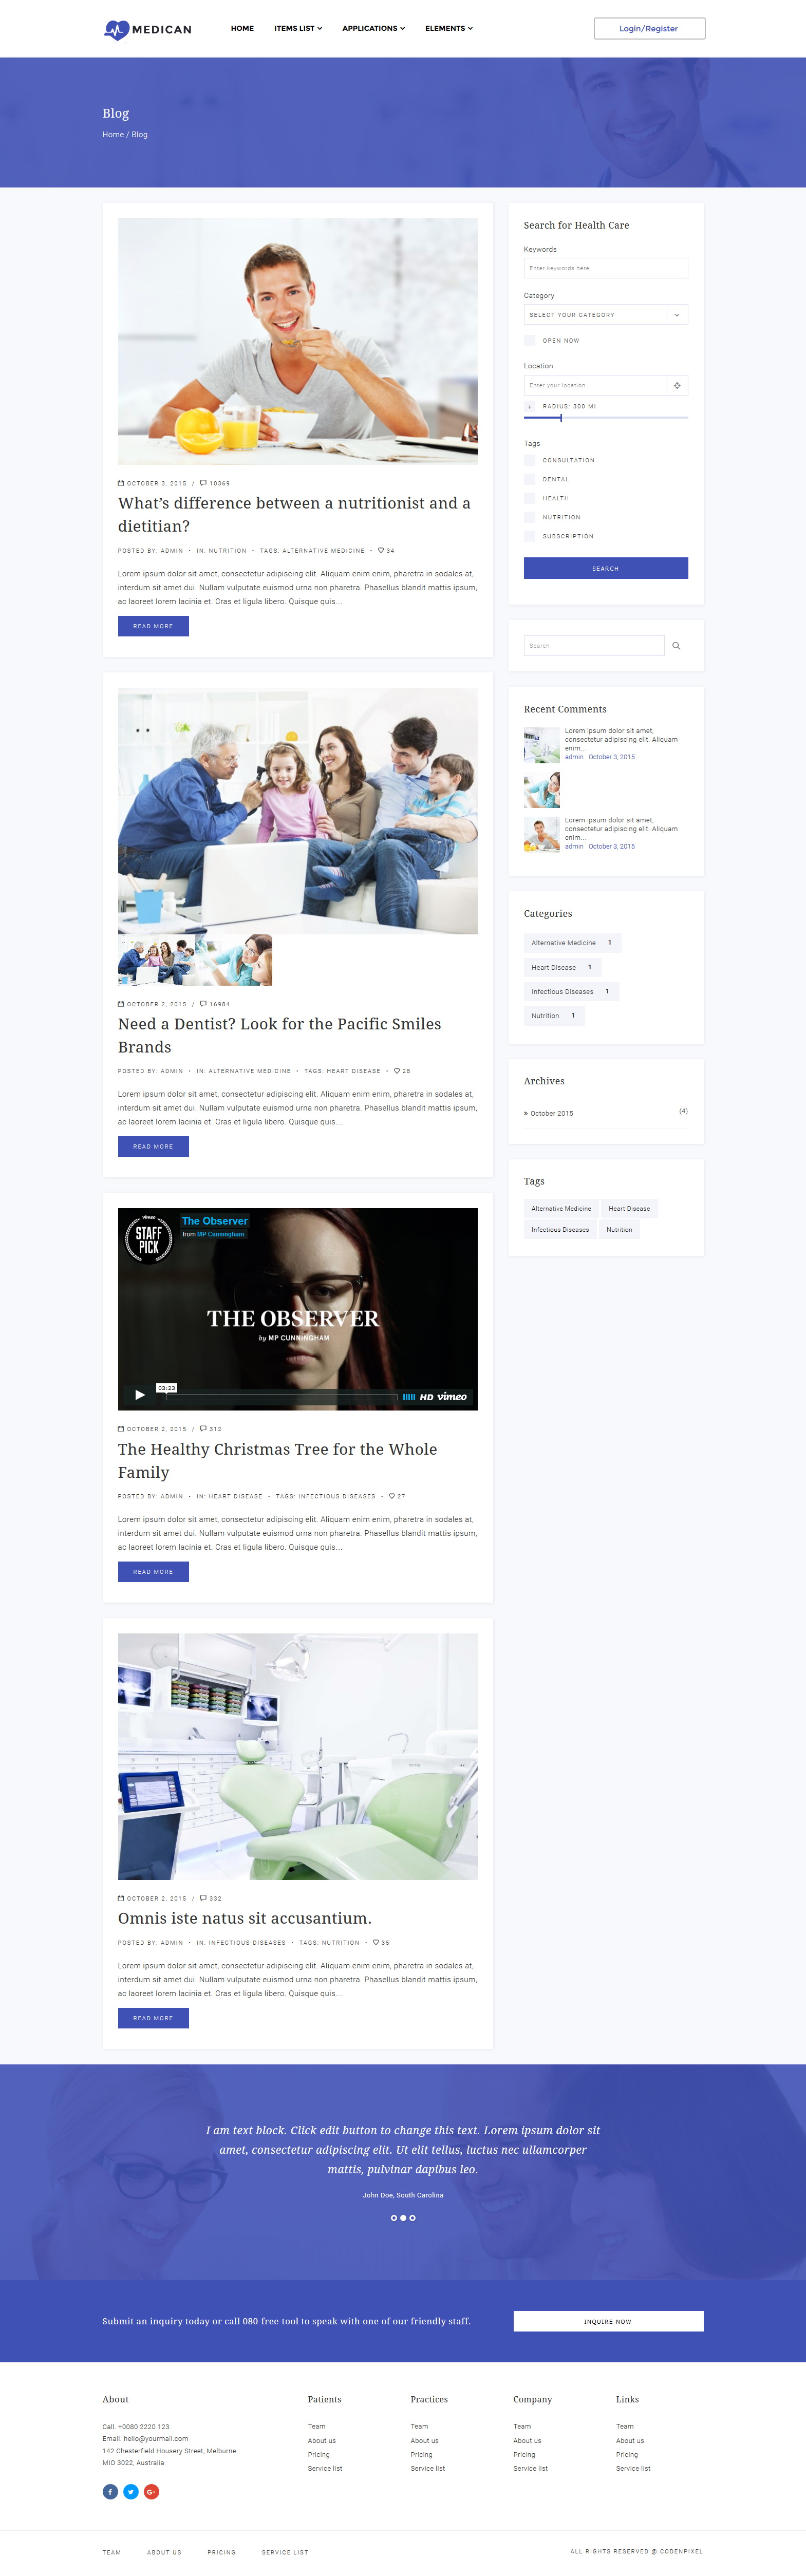Click heart like icon on Pacific Smiles post

tap(397, 1071)
